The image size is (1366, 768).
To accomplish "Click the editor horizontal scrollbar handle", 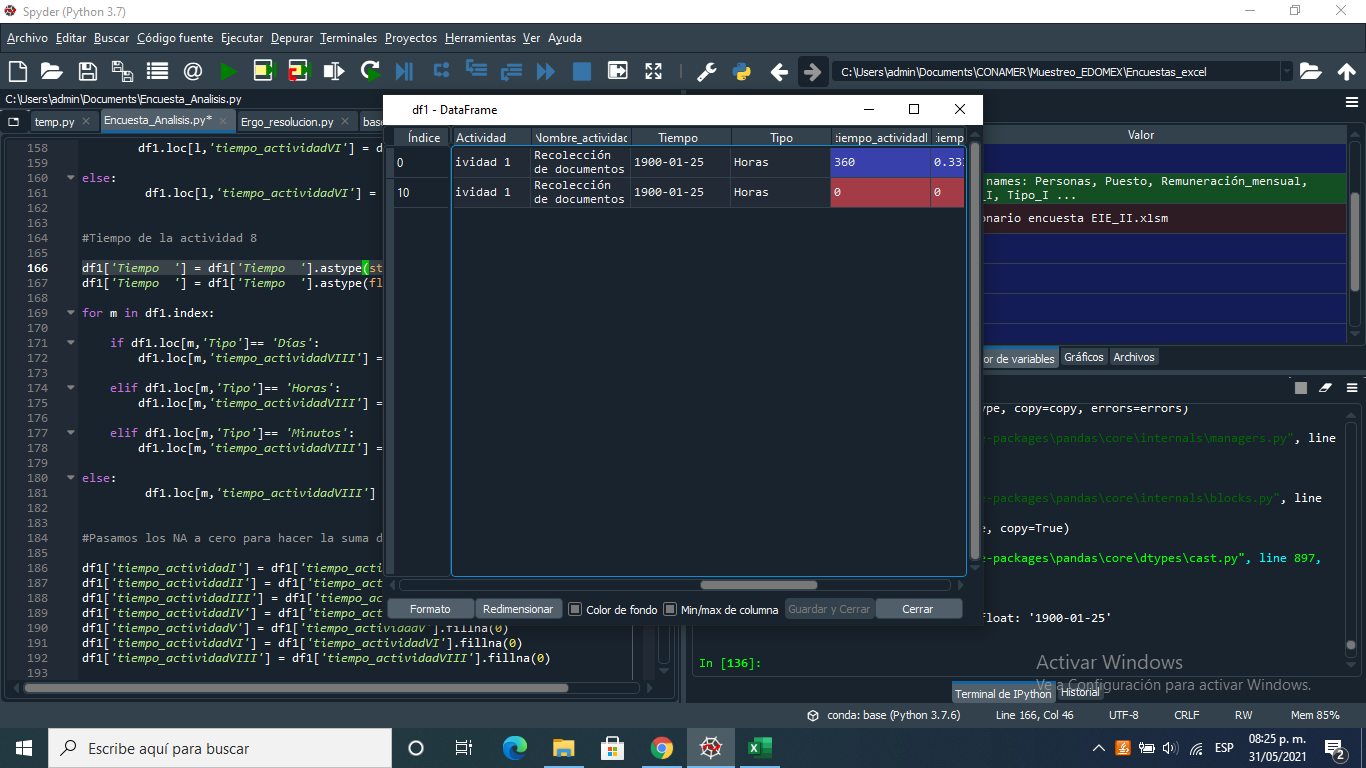I will tap(295, 688).
